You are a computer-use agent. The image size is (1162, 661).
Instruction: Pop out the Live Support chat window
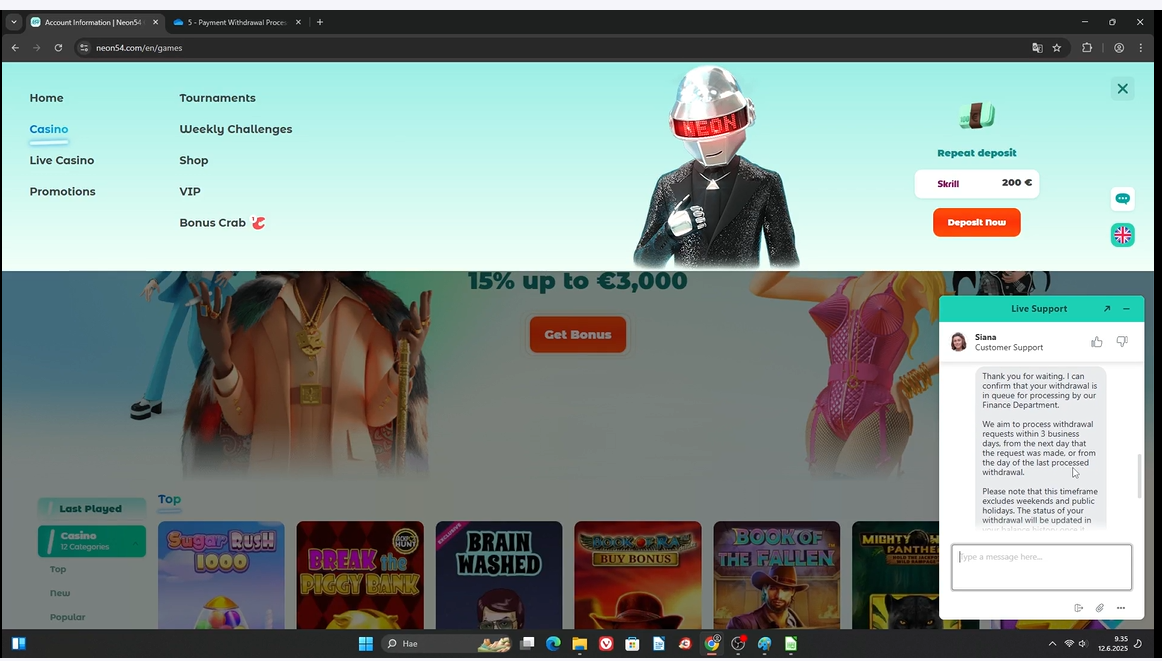click(1106, 309)
